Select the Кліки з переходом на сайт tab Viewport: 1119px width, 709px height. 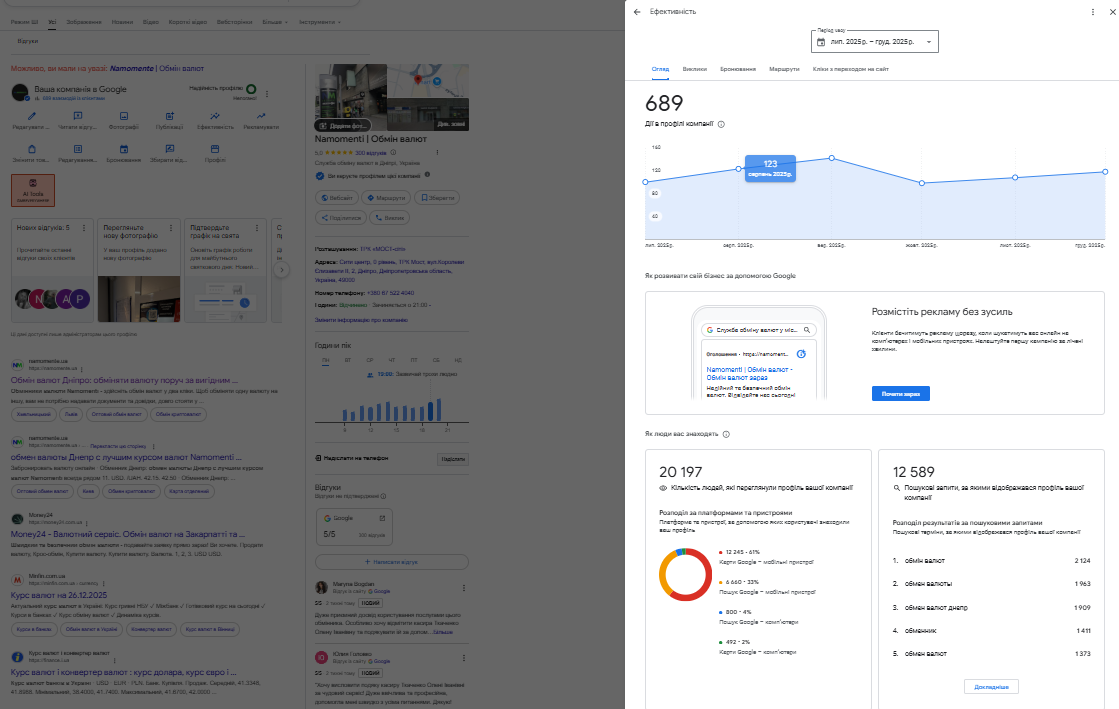850,69
